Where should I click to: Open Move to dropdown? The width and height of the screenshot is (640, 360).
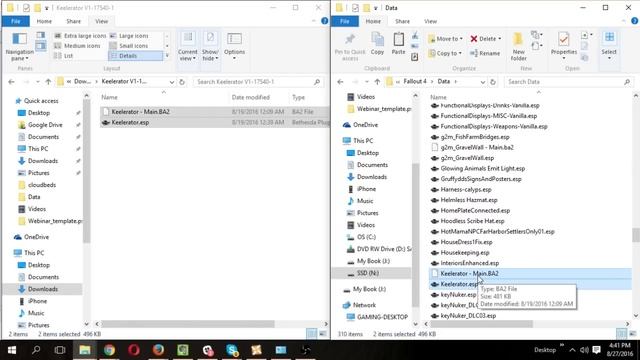[445, 39]
